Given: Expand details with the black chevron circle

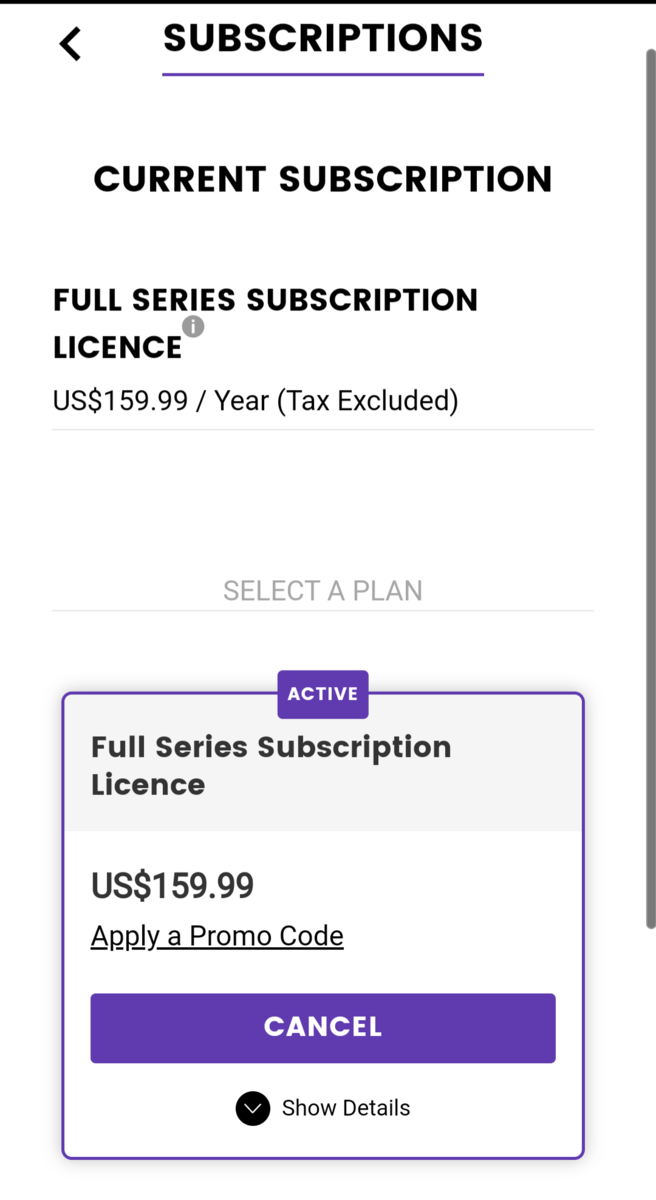Looking at the screenshot, I should (x=253, y=1108).
